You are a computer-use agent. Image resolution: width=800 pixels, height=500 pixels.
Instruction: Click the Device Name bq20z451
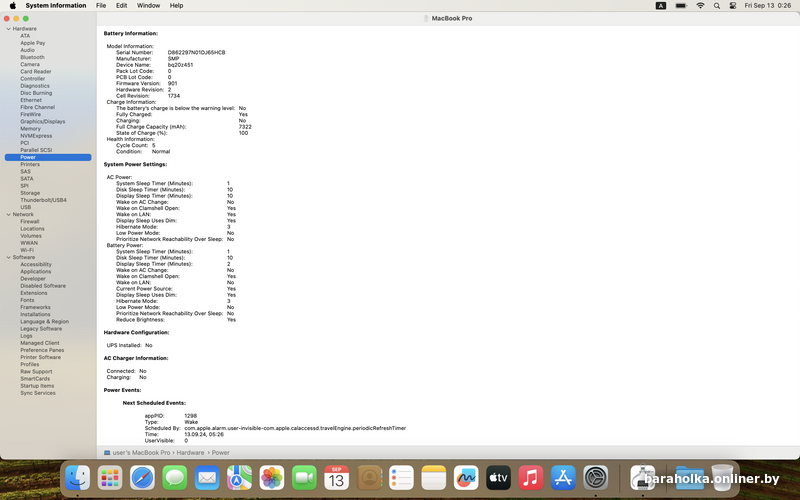[180, 65]
